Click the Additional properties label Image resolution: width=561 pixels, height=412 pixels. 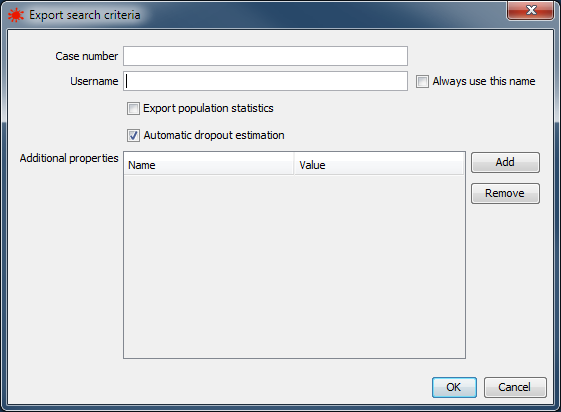click(x=69, y=158)
